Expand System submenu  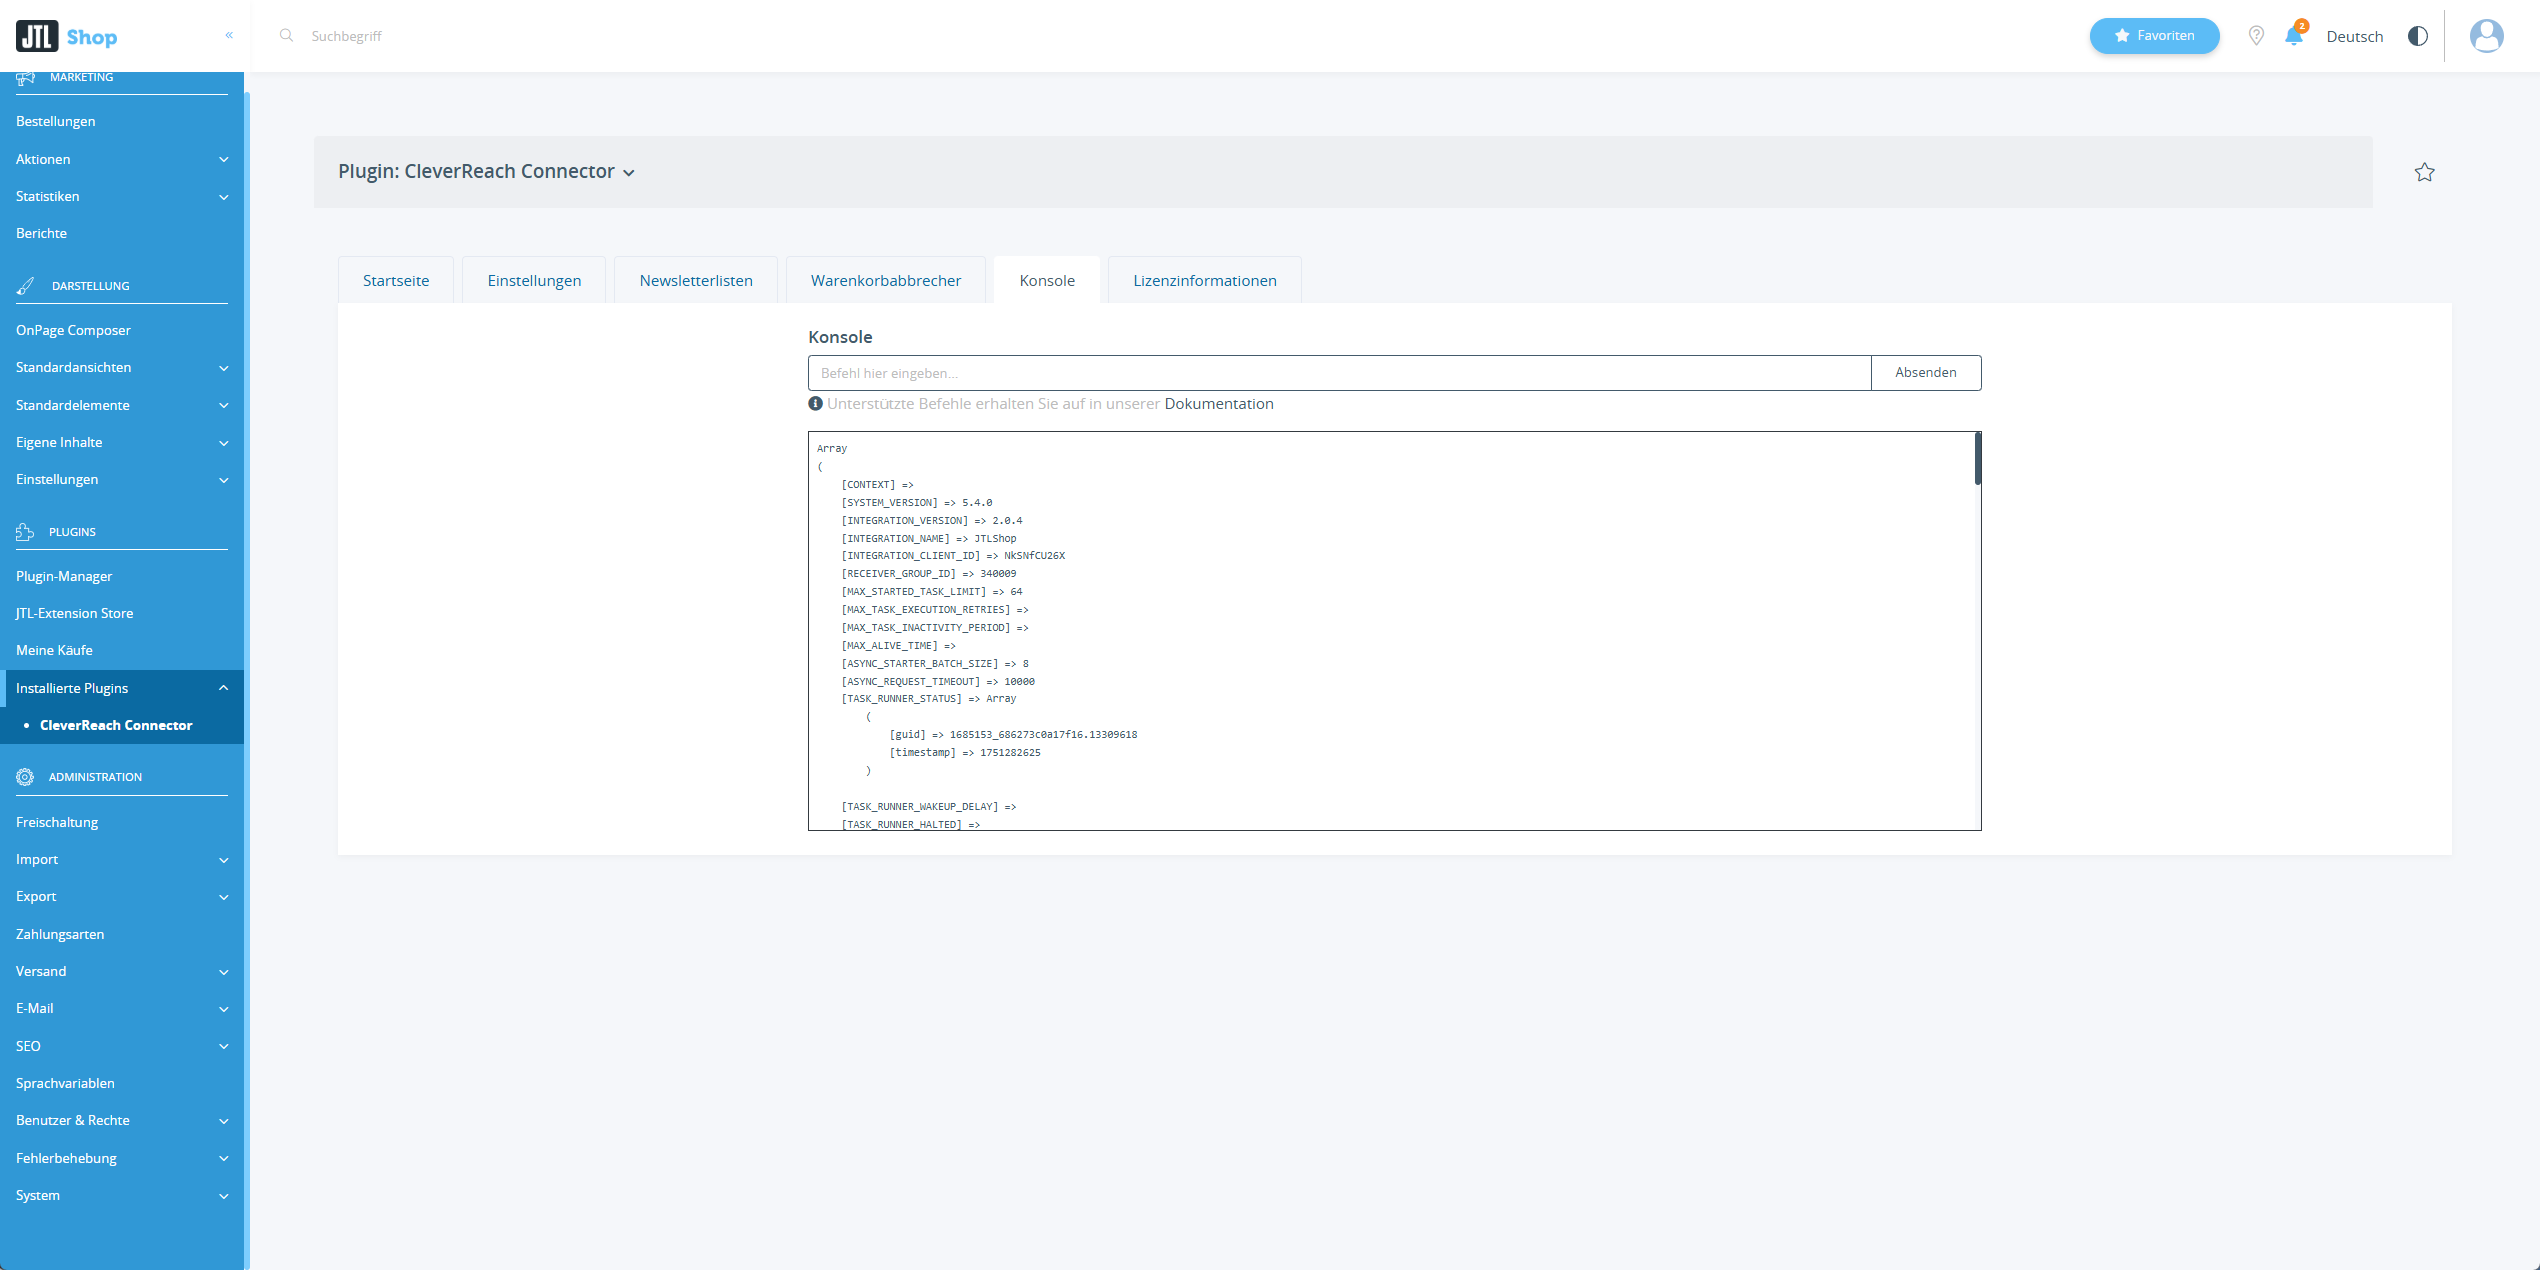[122, 1195]
